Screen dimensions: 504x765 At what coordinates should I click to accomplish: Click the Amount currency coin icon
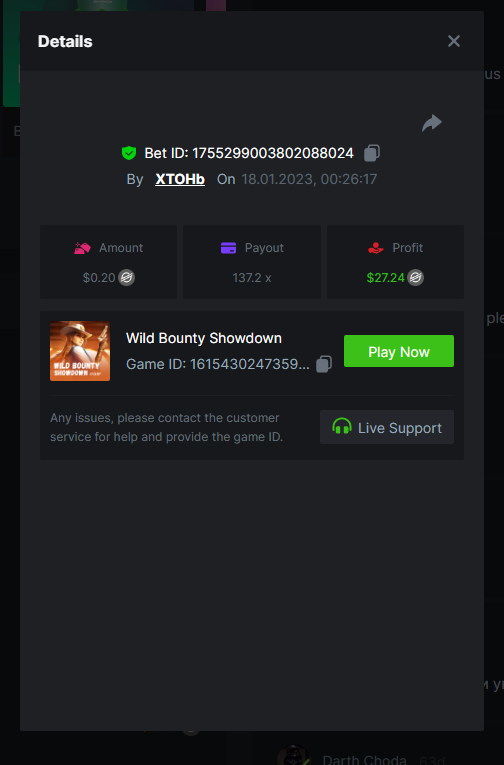click(127, 278)
